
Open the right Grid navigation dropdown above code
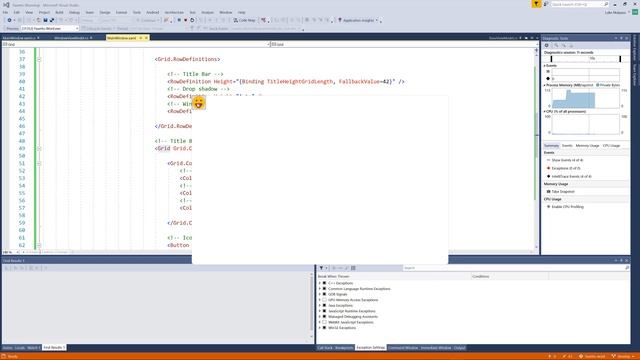[x=404, y=44]
